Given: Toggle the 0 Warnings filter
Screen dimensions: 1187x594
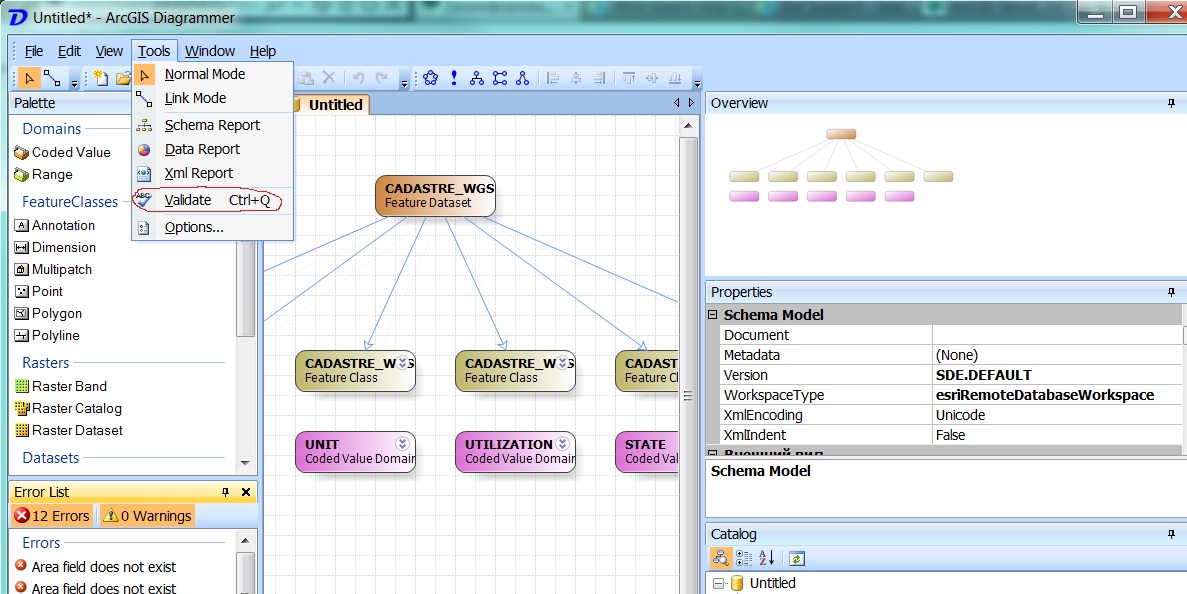Looking at the screenshot, I should (147, 516).
